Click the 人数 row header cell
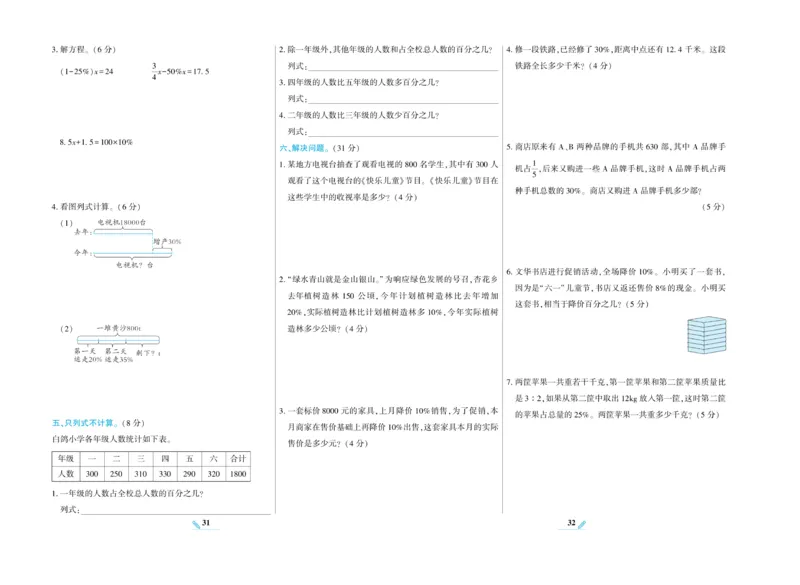 pos(64,473)
